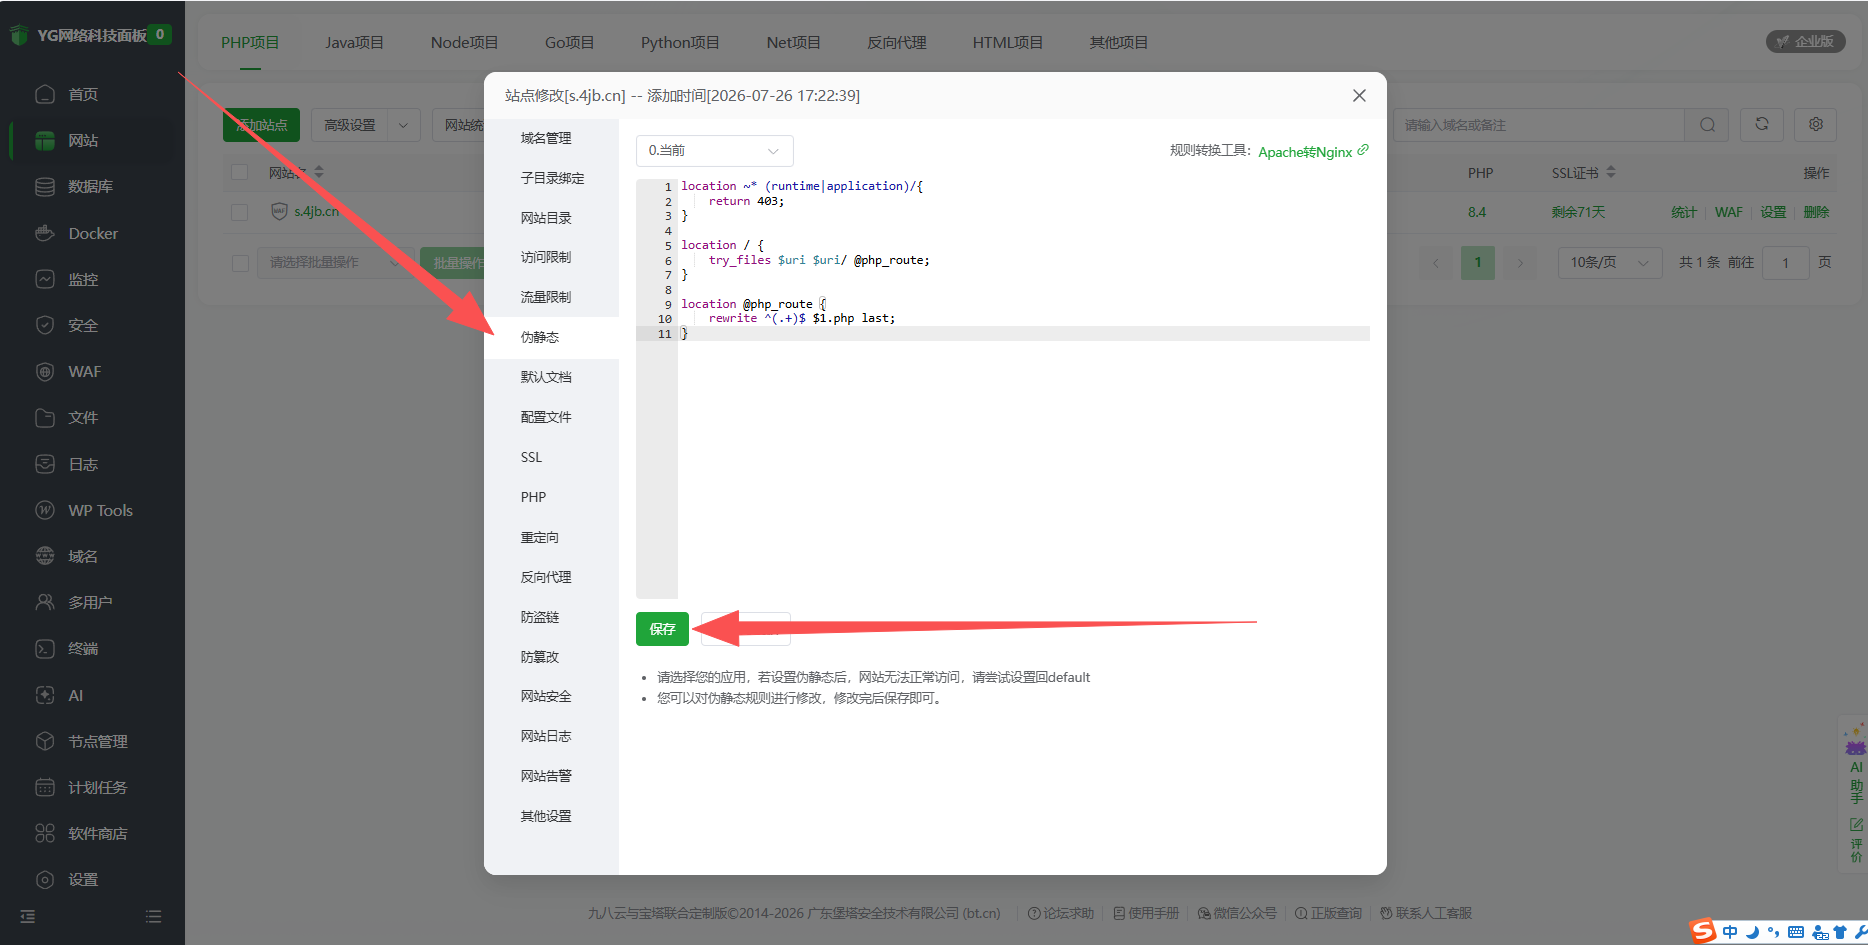Collapse sidebar with bottom-left menu icon
Image resolution: width=1868 pixels, height=945 pixels.
pyautogui.click(x=28, y=916)
